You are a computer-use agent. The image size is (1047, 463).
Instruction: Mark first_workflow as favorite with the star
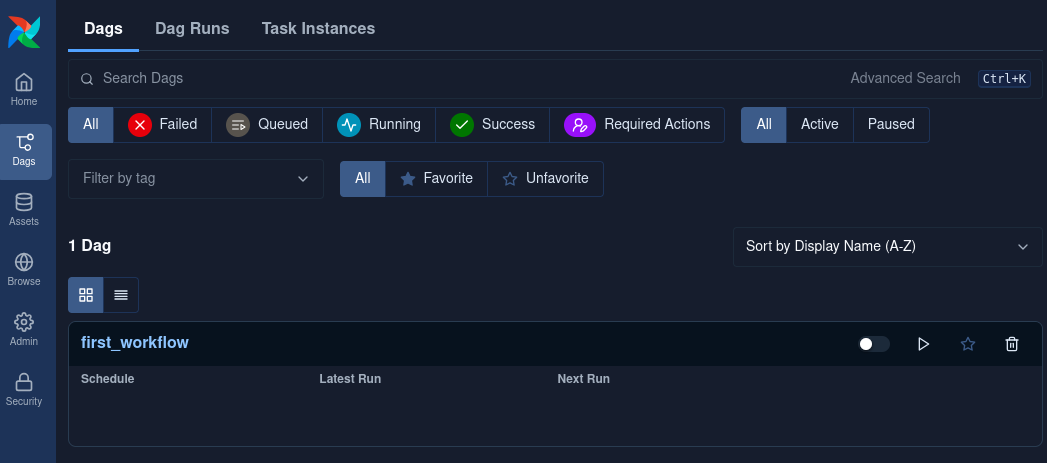click(x=968, y=344)
